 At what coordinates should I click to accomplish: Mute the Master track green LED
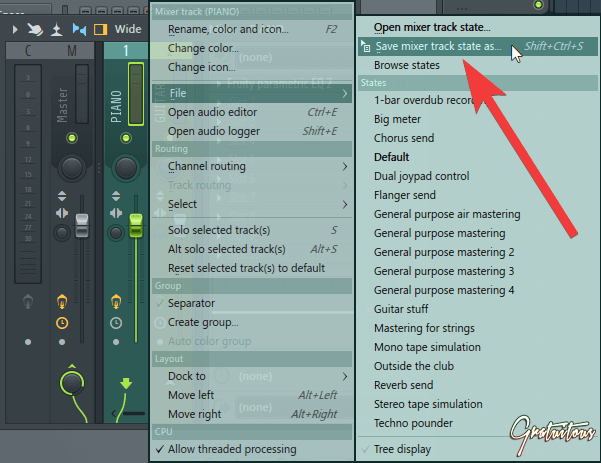(72, 138)
